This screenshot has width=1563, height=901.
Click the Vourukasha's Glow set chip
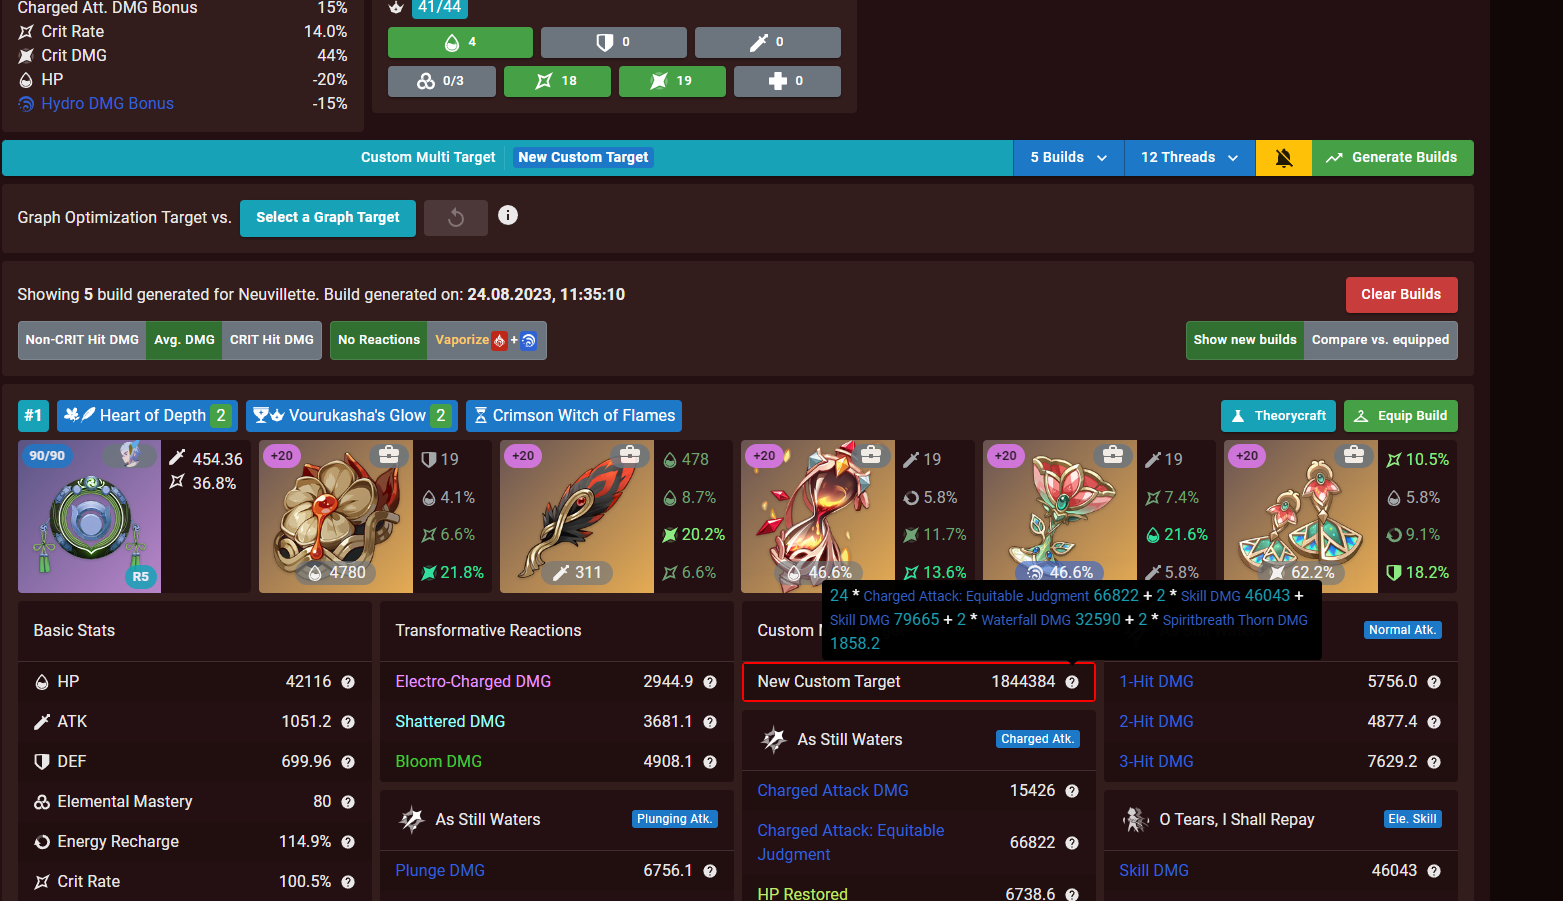tap(352, 416)
